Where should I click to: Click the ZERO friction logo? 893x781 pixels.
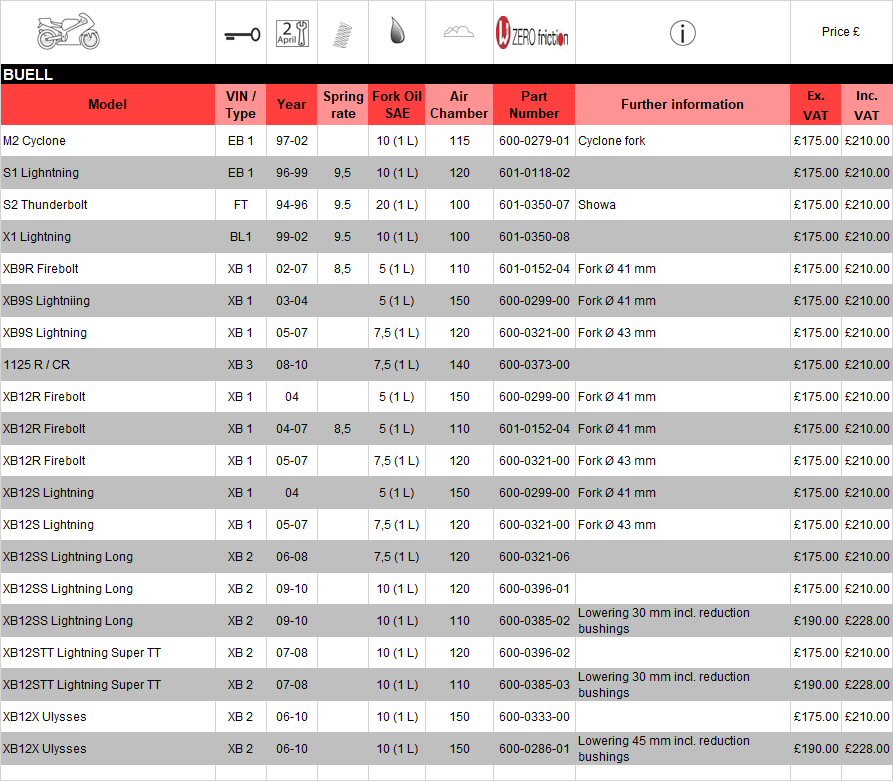click(533, 34)
